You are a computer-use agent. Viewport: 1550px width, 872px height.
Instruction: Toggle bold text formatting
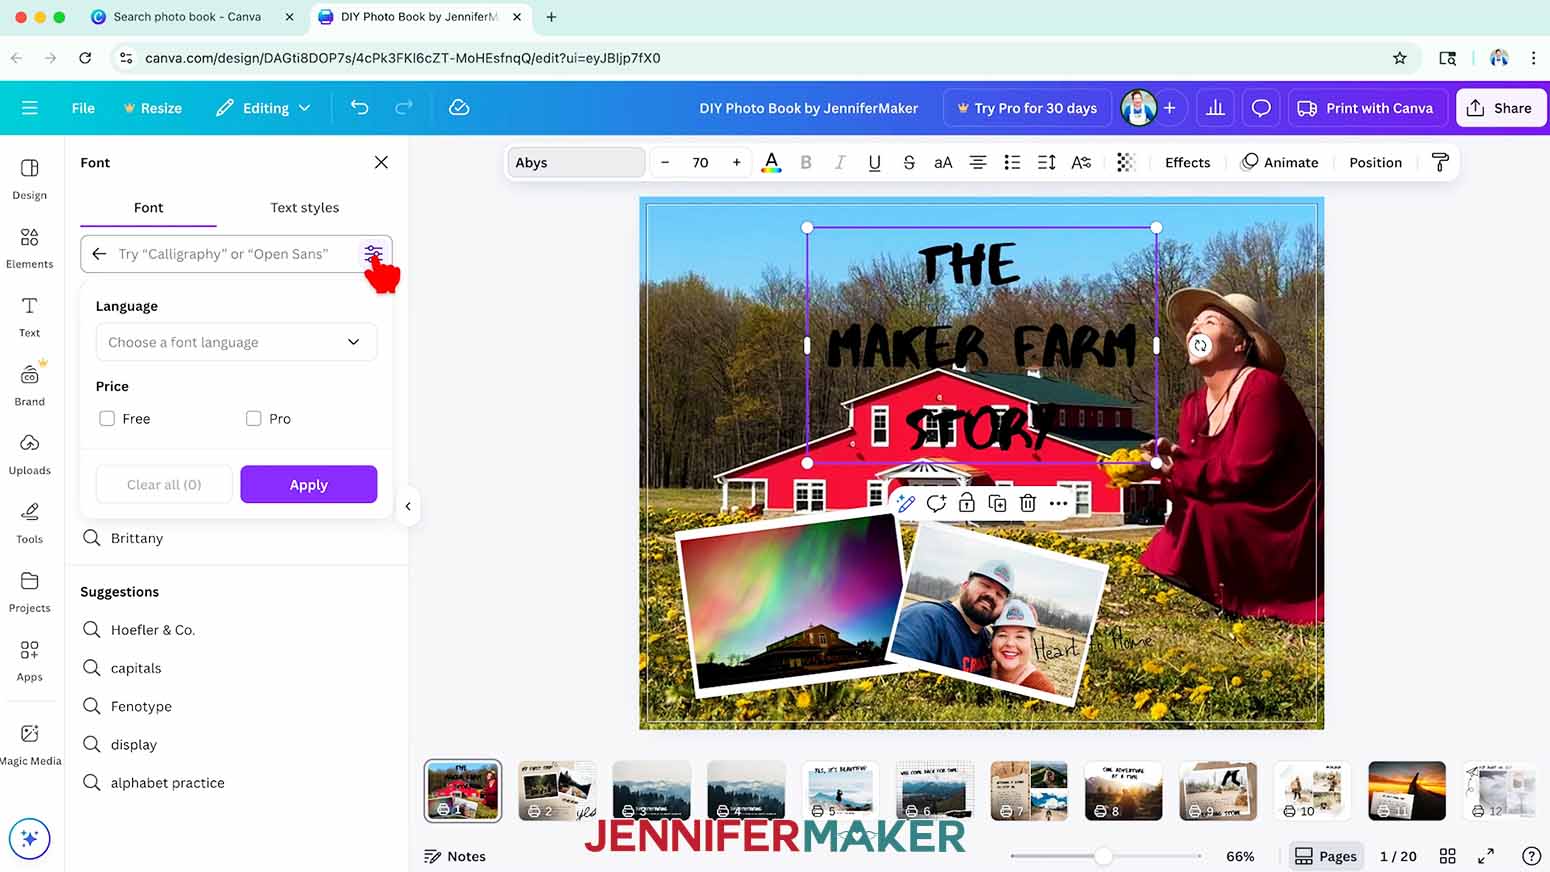pyautogui.click(x=806, y=162)
